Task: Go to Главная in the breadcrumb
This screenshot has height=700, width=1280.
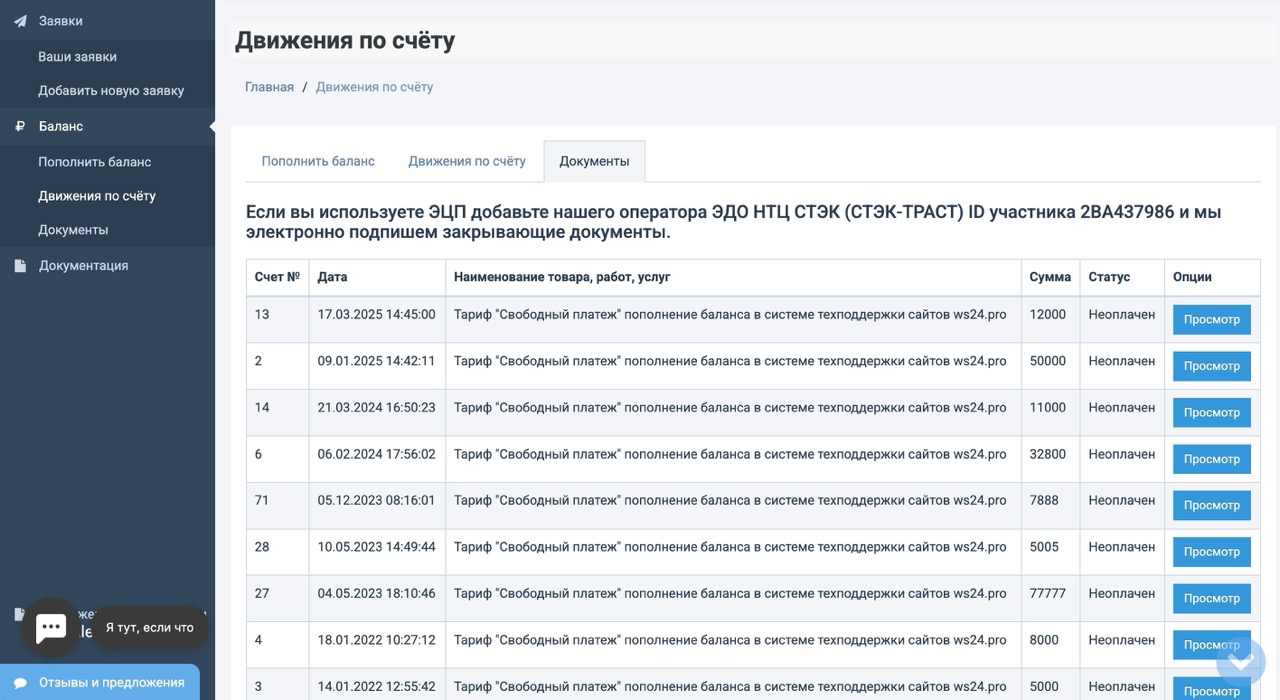Action: tap(269, 87)
